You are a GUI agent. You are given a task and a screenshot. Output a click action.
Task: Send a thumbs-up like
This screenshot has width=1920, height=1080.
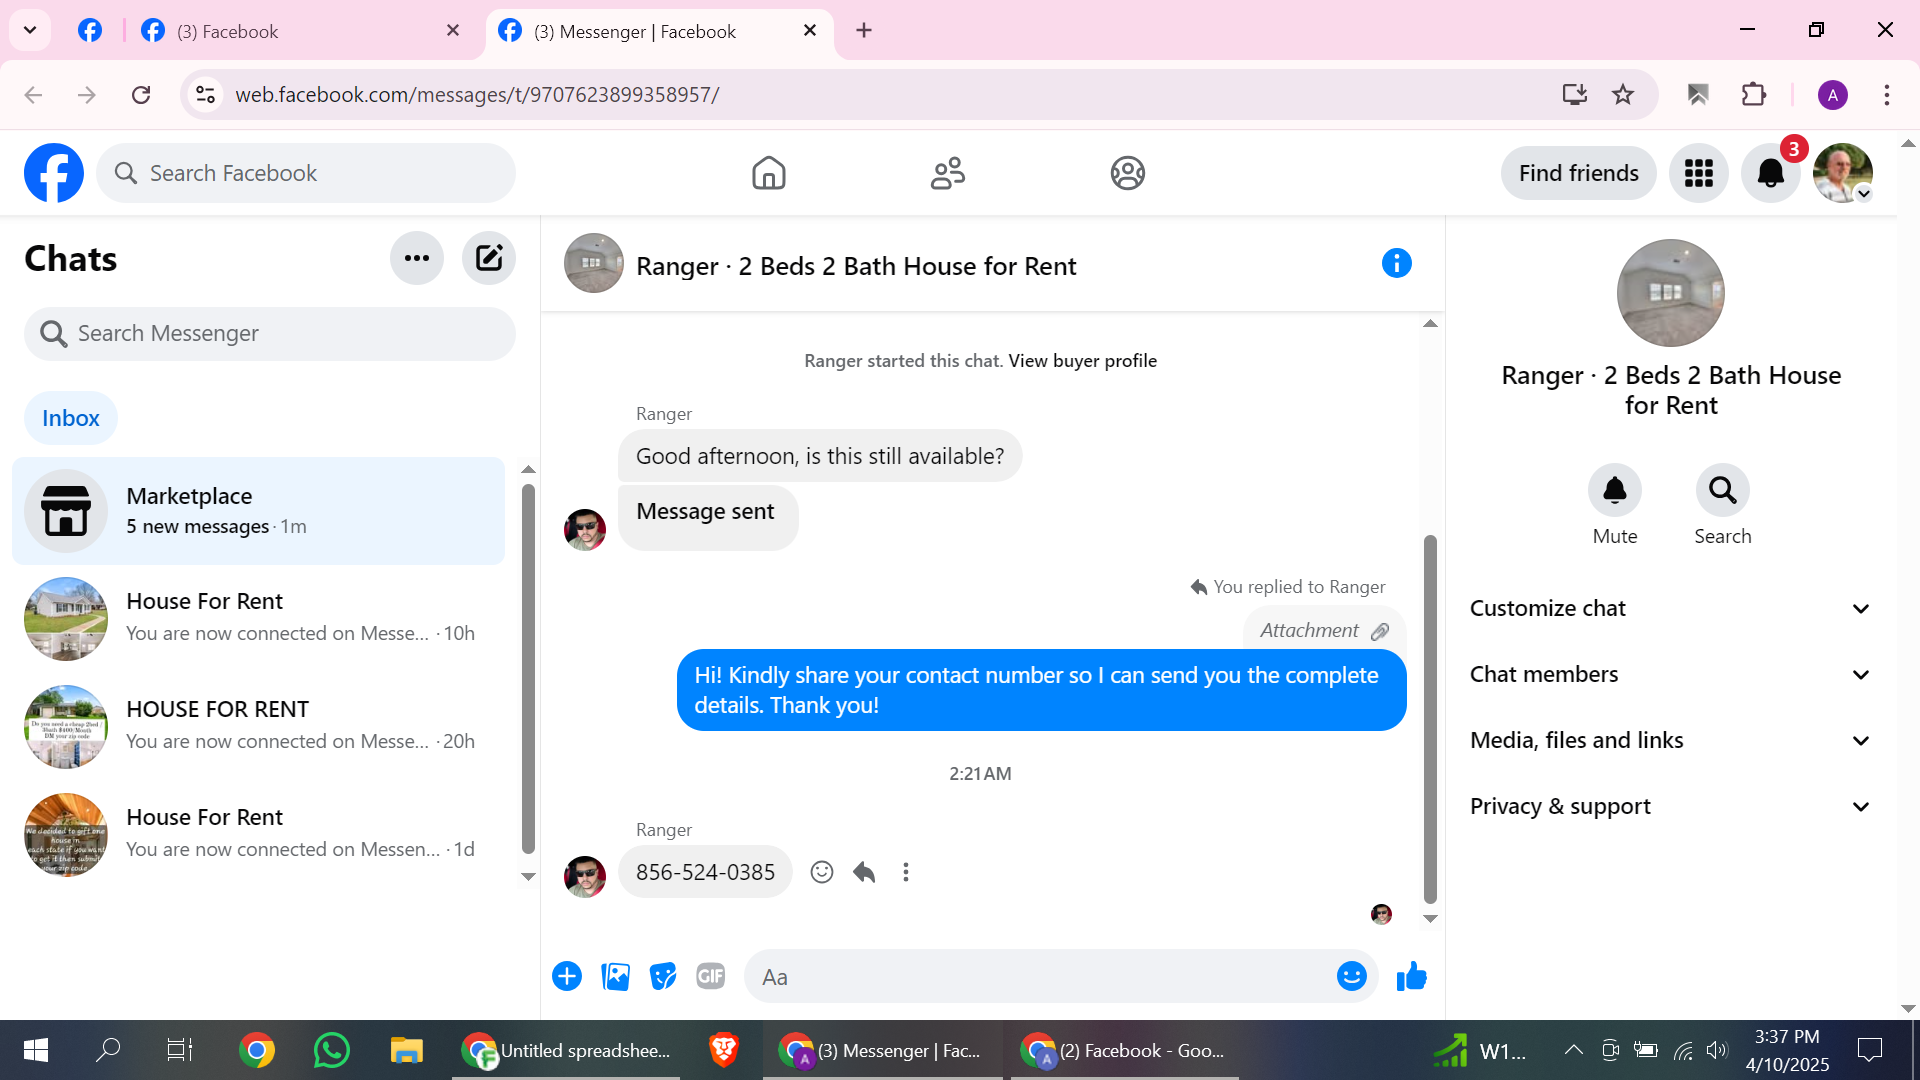[x=1412, y=976]
